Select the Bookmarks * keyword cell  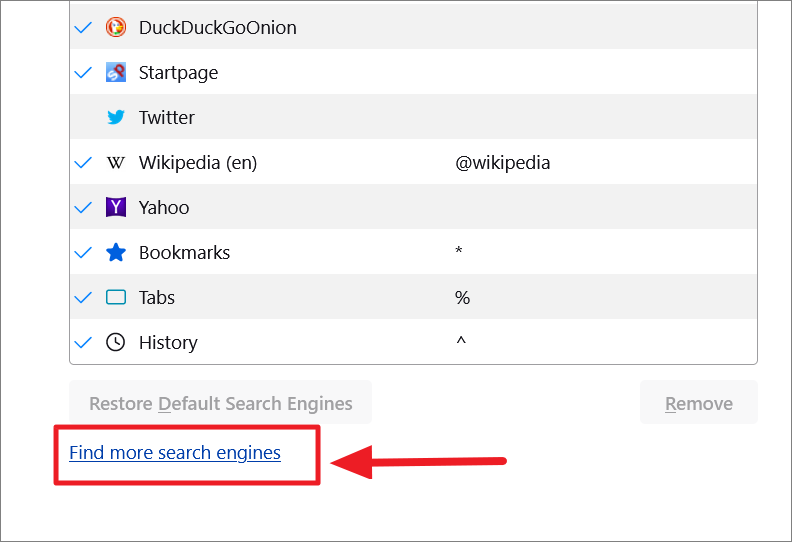pyautogui.click(x=459, y=252)
